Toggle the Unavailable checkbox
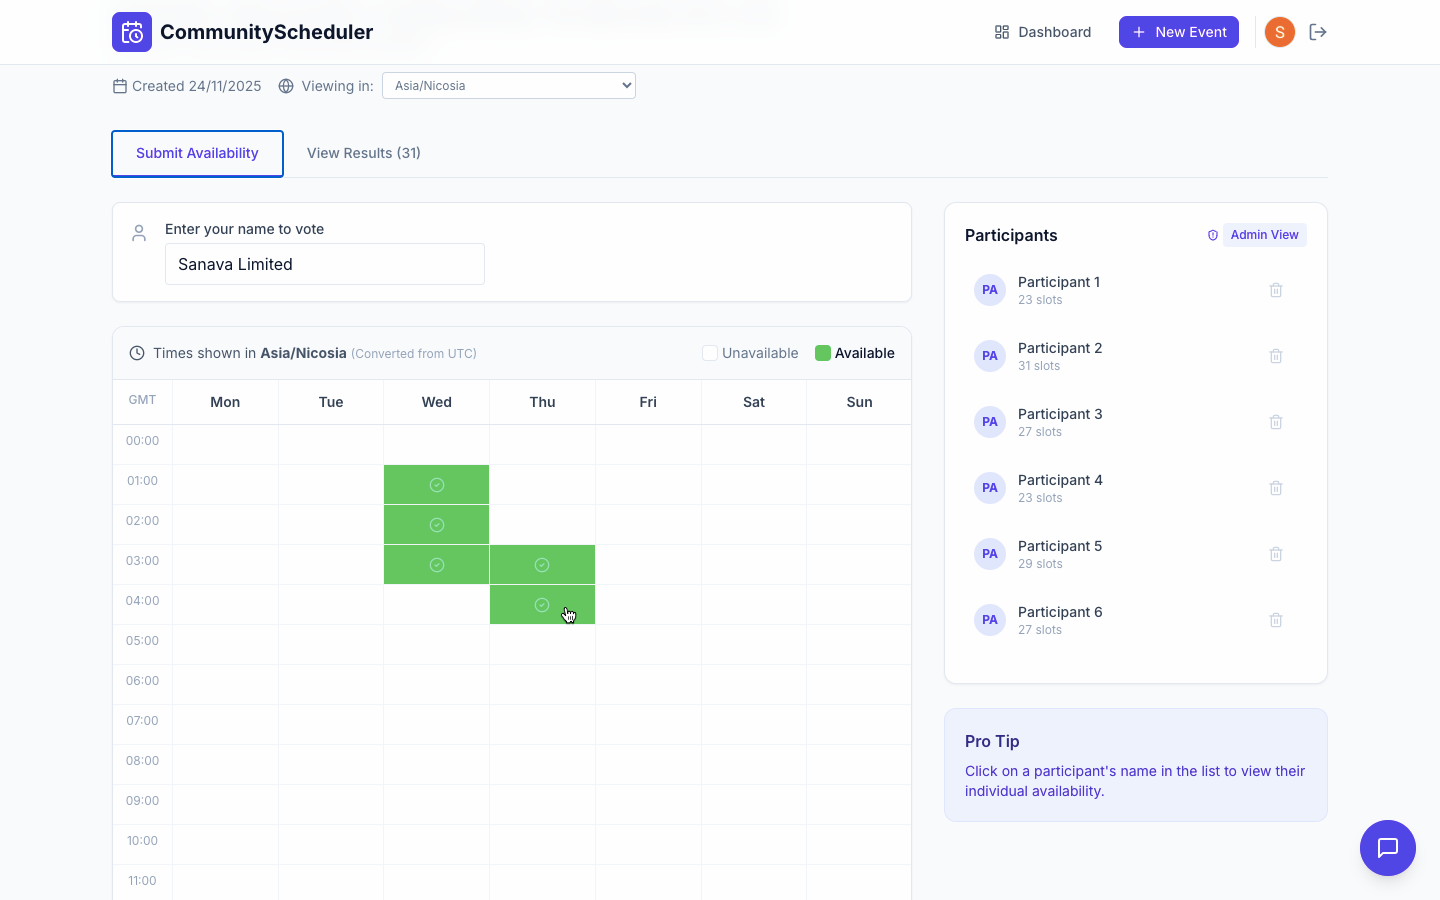 [x=709, y=353]
